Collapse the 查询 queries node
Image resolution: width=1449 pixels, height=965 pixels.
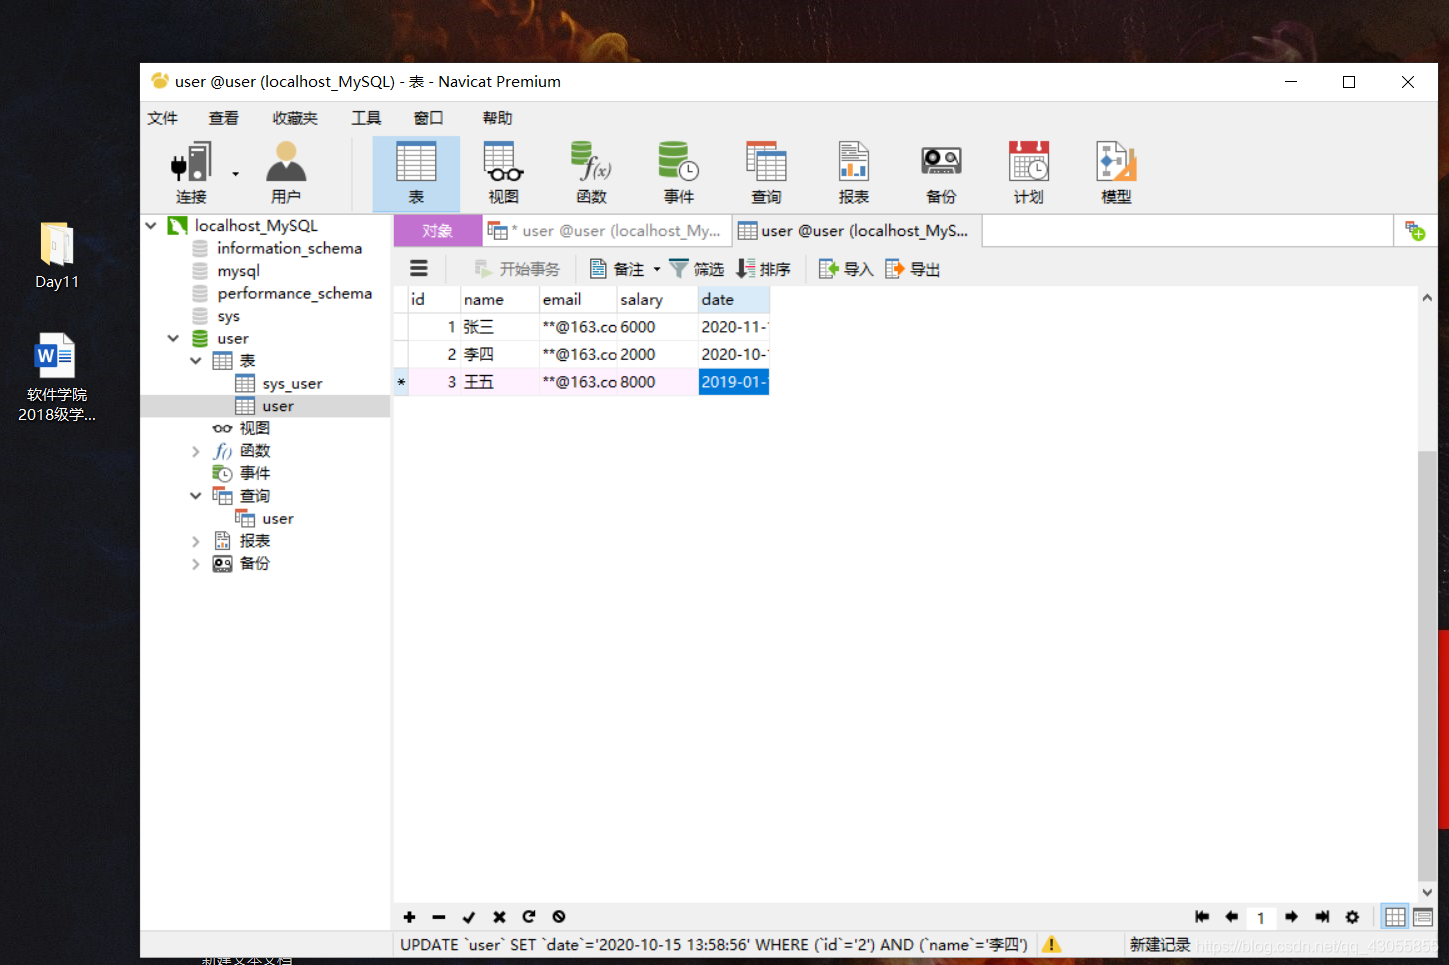click(x=196, y=495)
